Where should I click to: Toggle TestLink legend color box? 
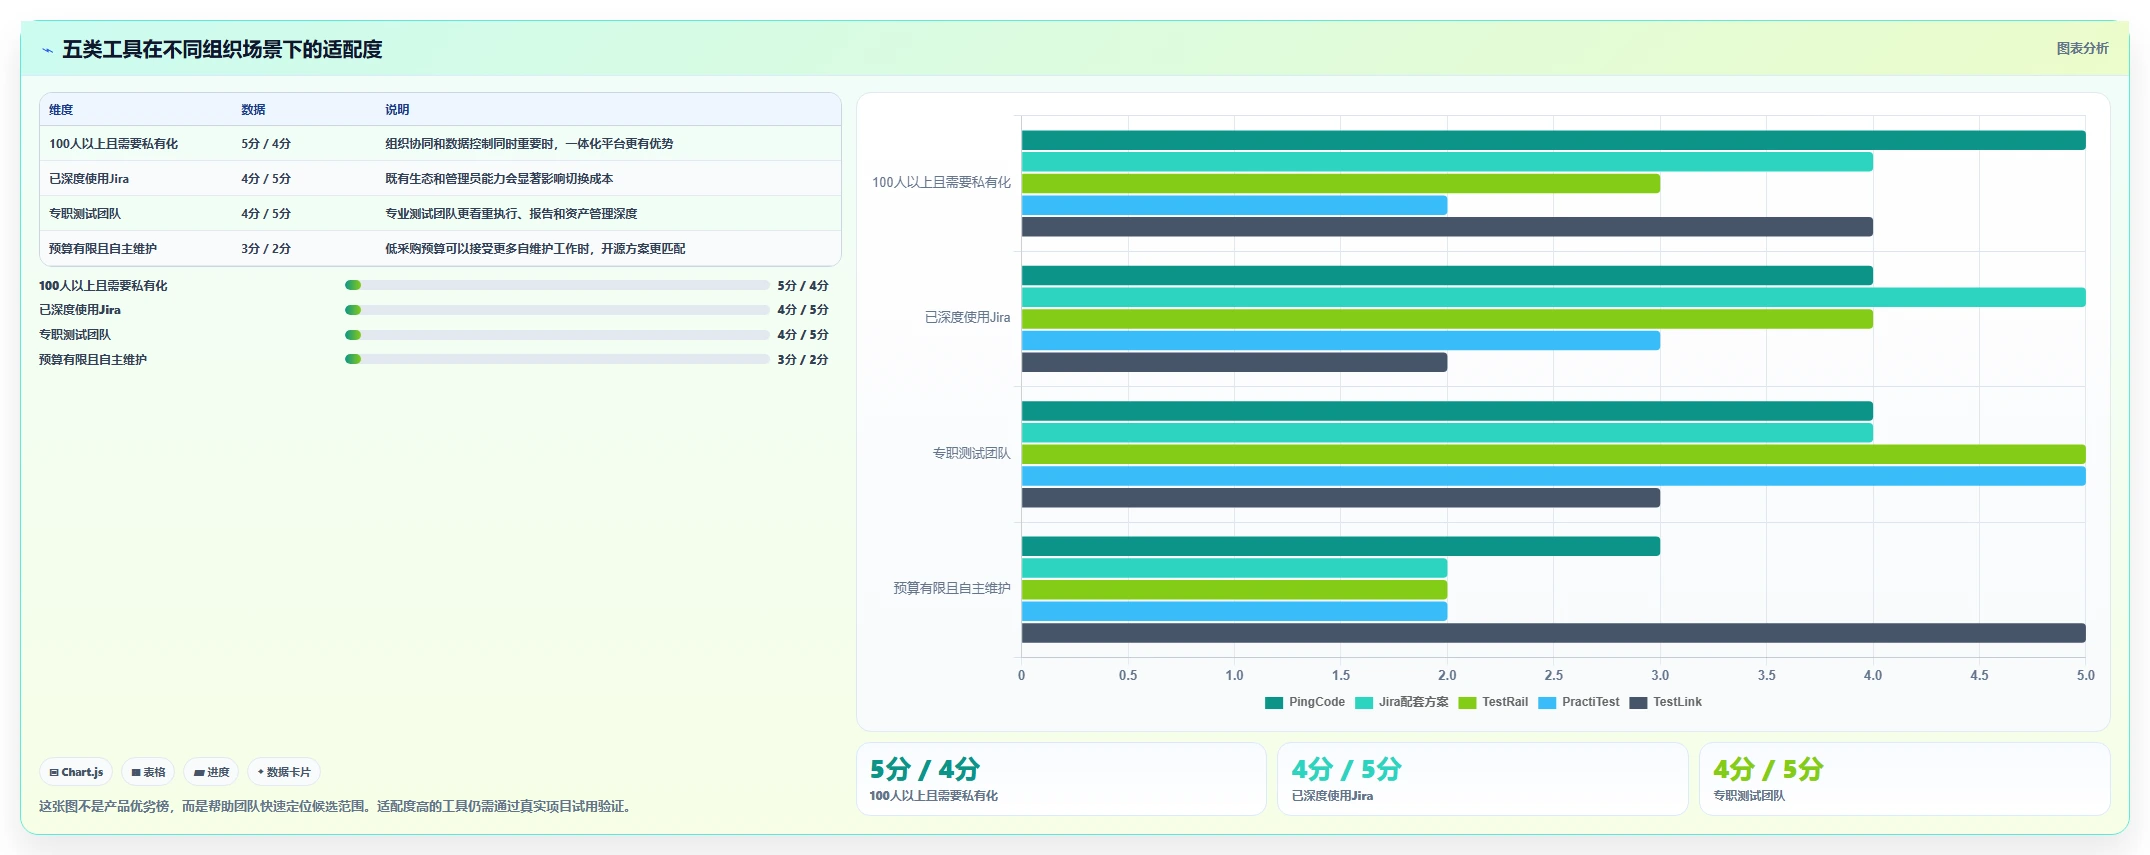point(1638,703)
